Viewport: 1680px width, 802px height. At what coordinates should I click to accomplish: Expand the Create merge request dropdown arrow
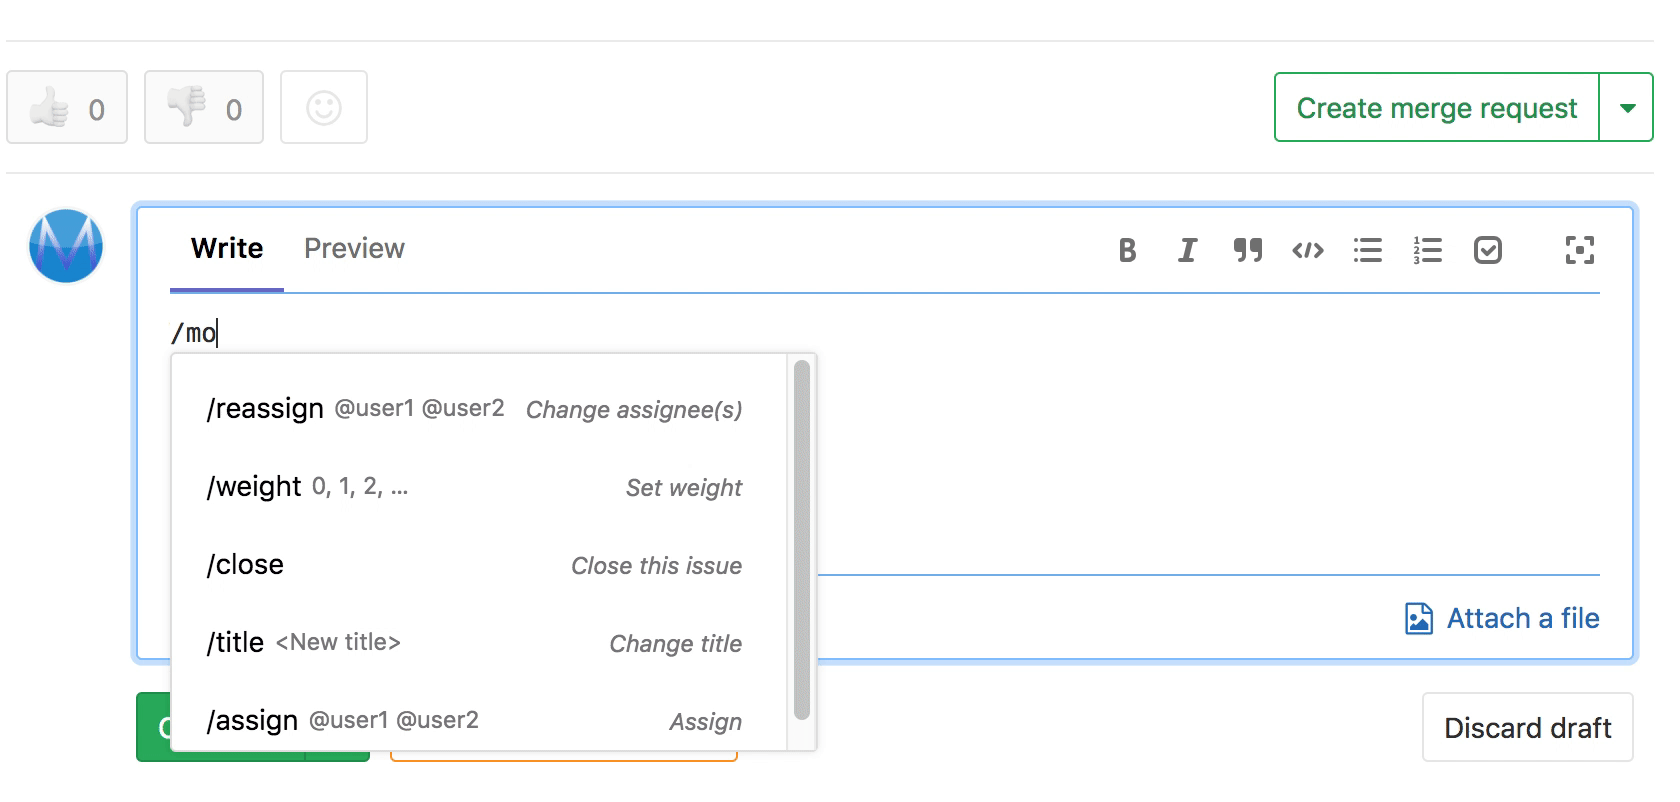pos(1627,108)
